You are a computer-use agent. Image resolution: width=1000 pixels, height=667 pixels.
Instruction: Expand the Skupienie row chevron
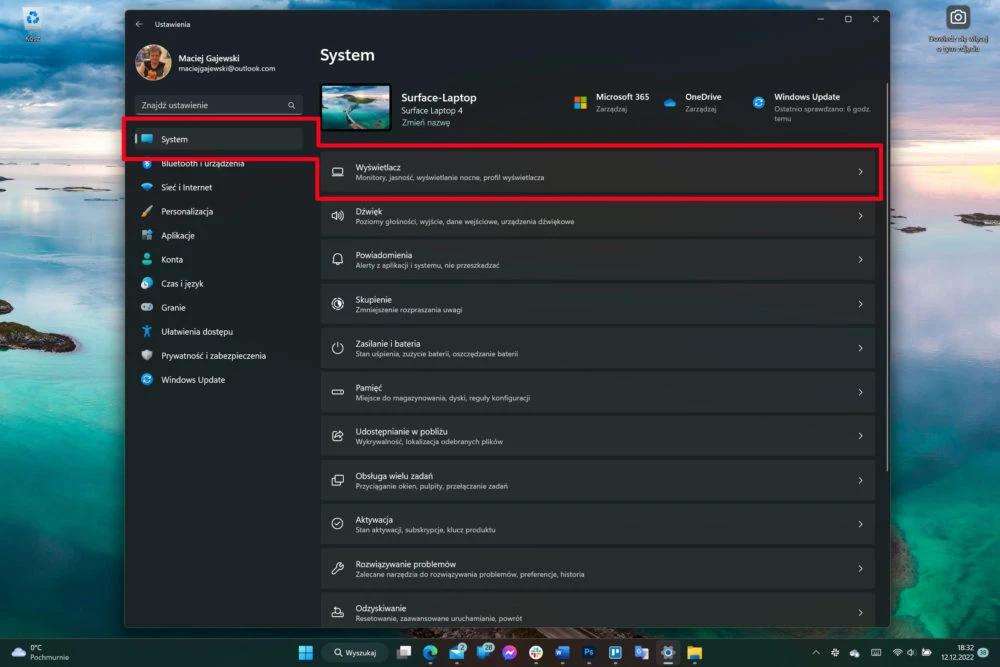click(x=860, y=304)
